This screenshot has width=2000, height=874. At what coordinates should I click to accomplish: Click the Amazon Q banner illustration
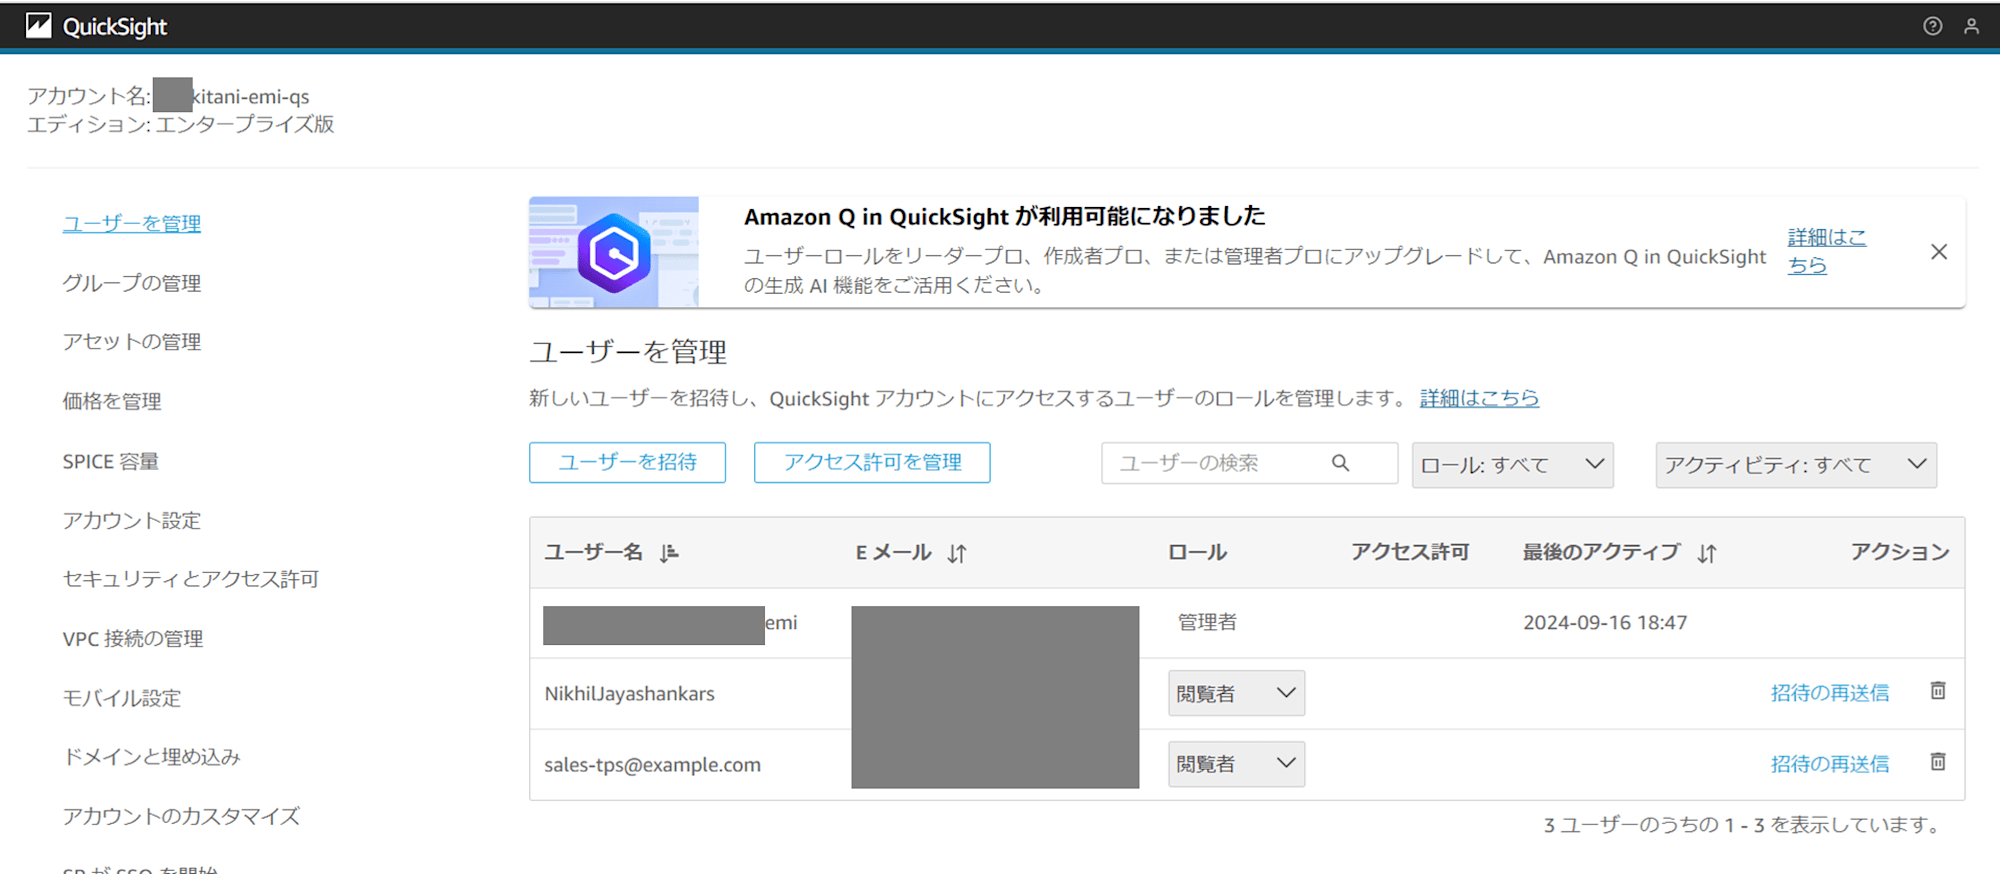[x=614, y=252]
